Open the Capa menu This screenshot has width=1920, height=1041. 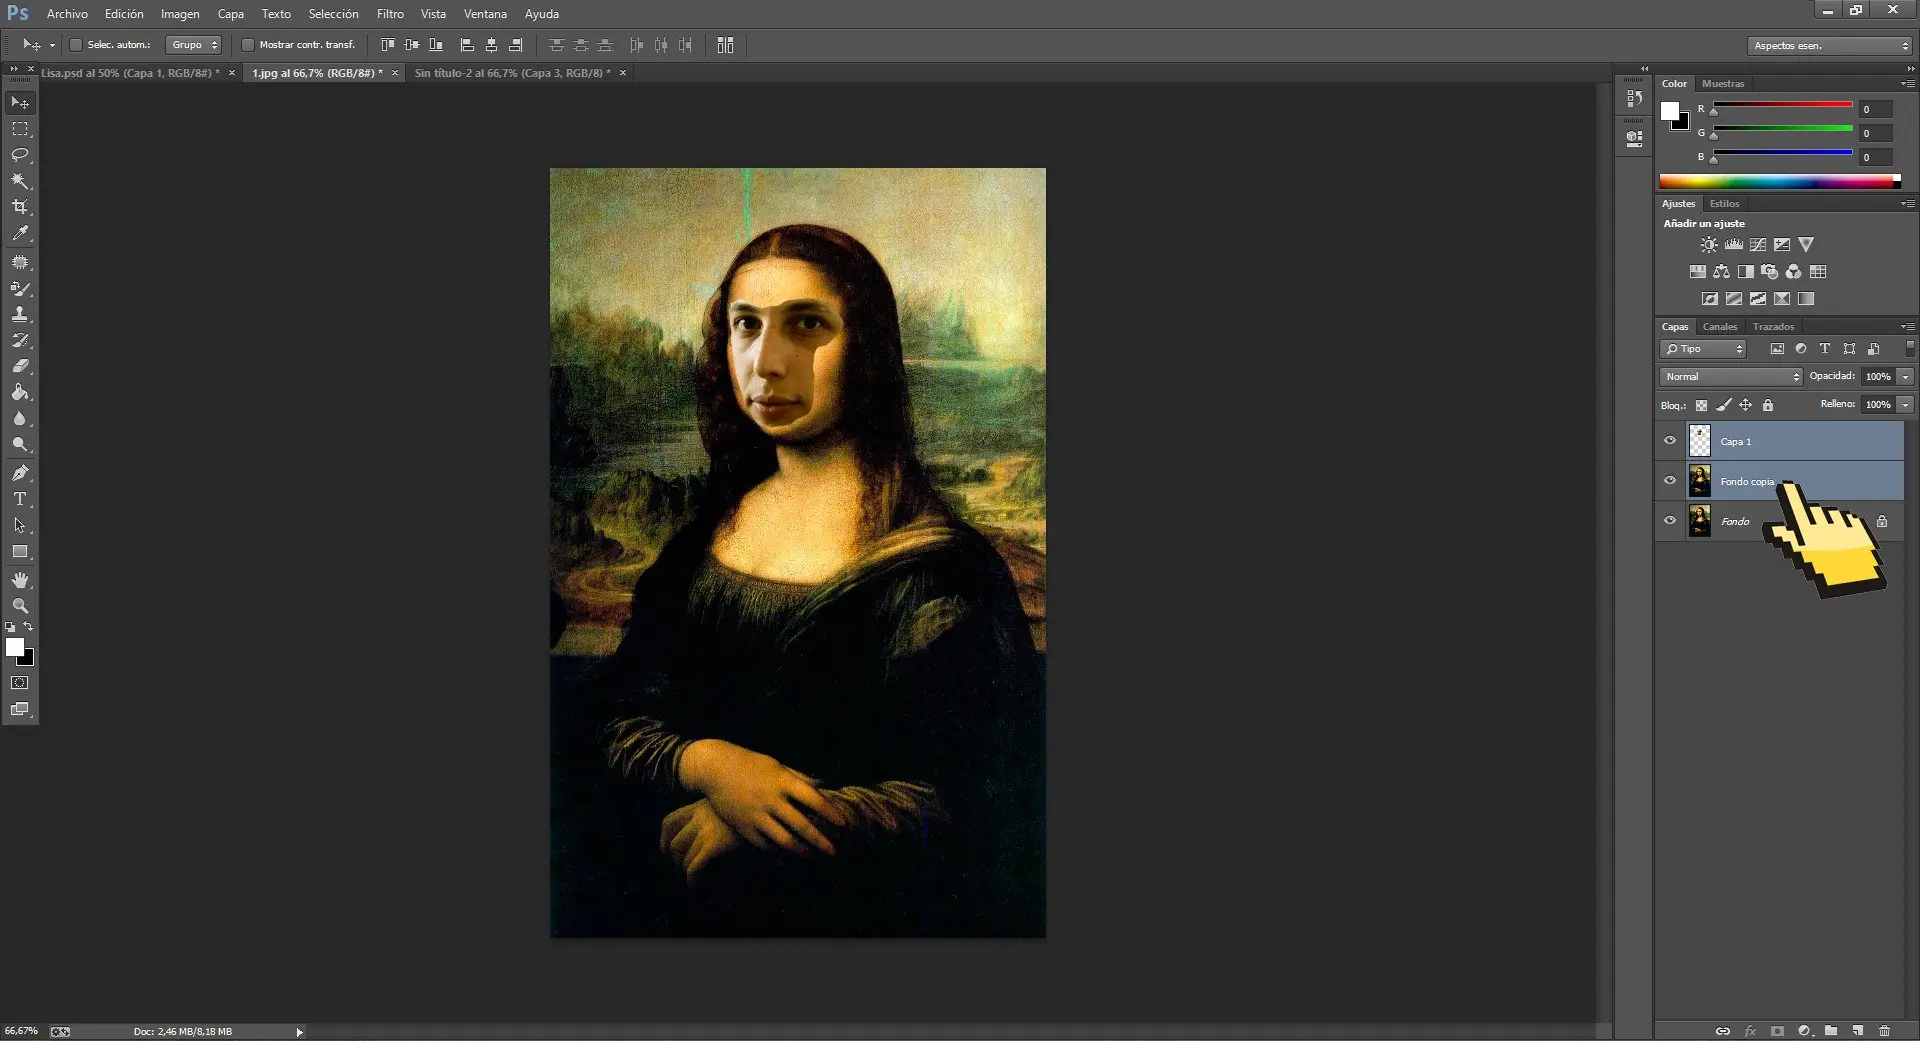point(231,14)
